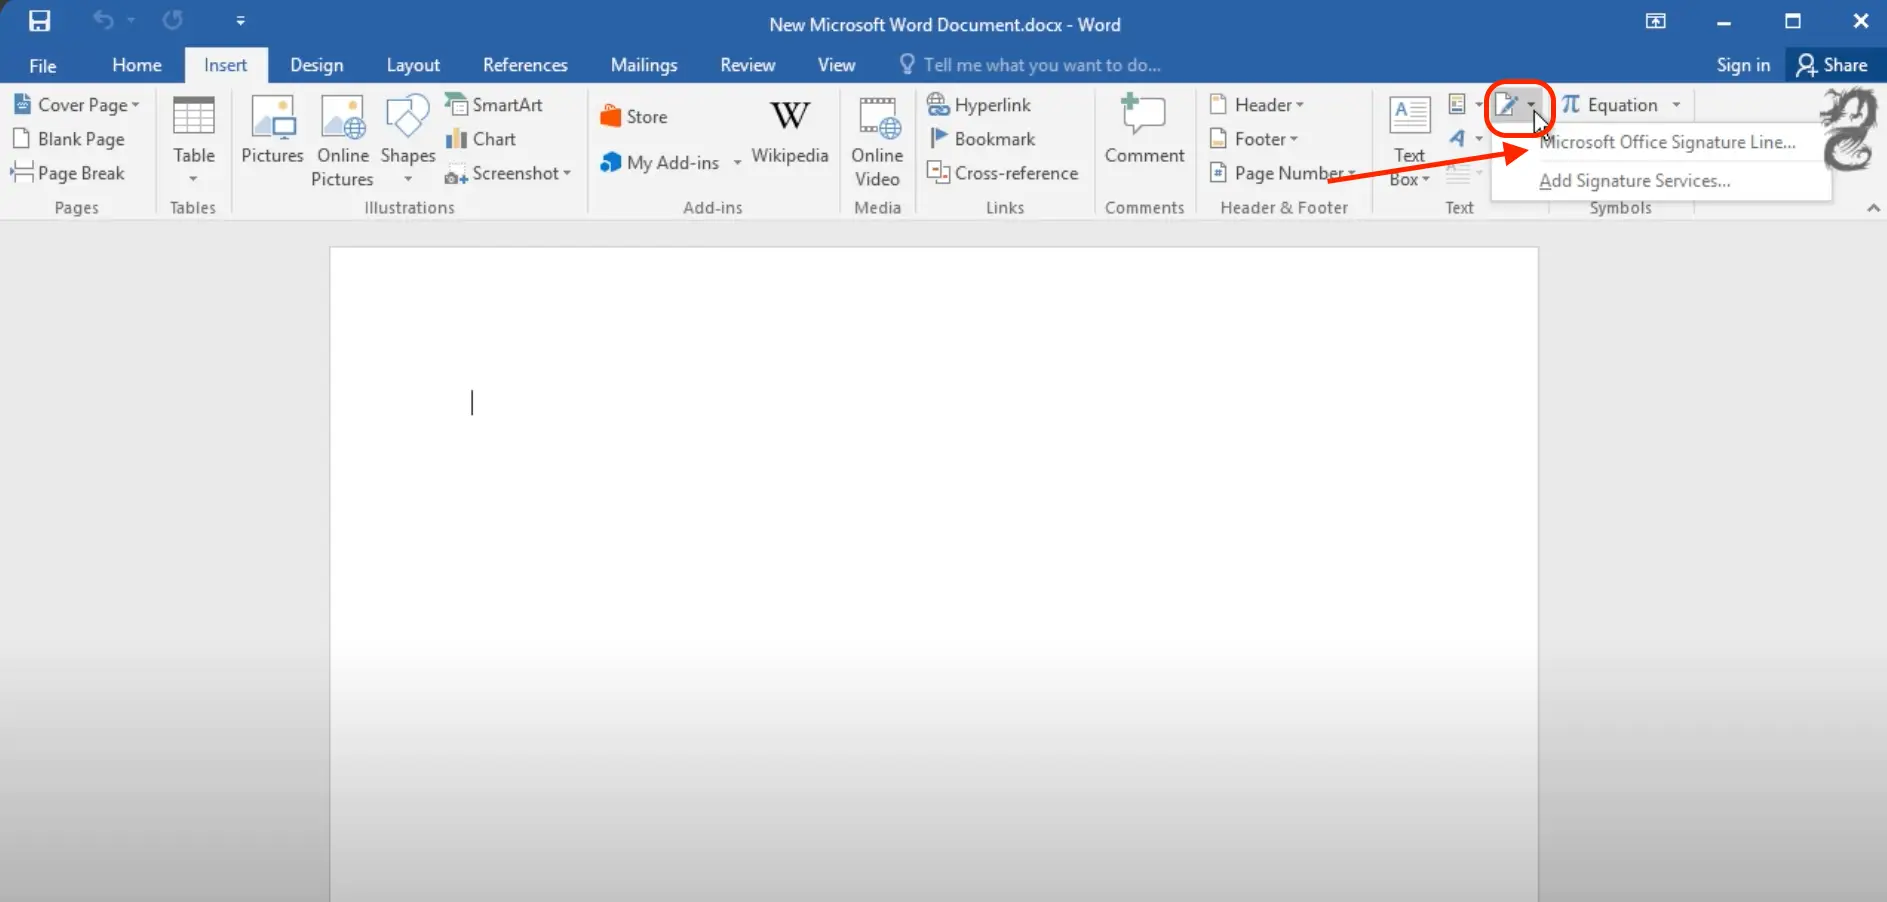1887x902 pixels.
Task: Click the Text Box icon
Action: (1410, 140)
